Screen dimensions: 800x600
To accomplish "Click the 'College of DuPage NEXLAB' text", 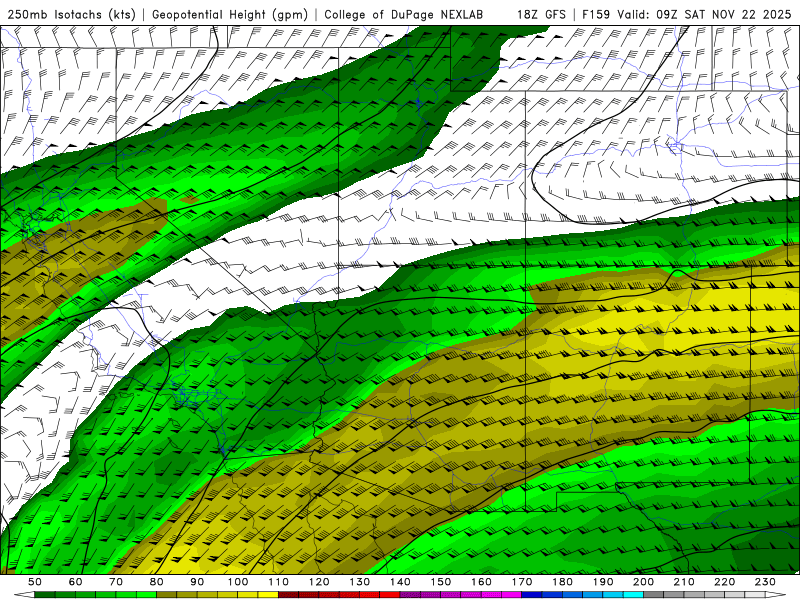I will tap(403, 14).
